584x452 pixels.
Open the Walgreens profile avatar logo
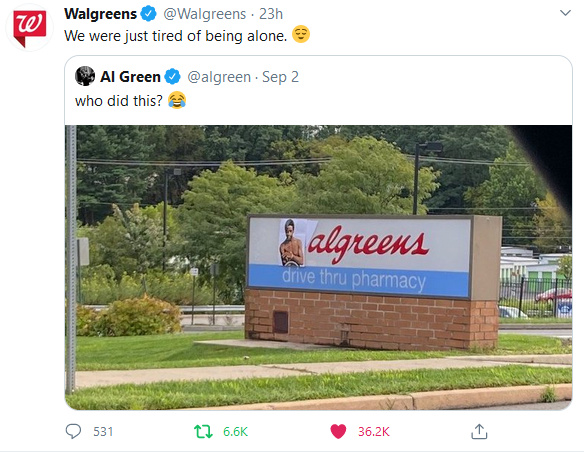[x=29, y=28]
